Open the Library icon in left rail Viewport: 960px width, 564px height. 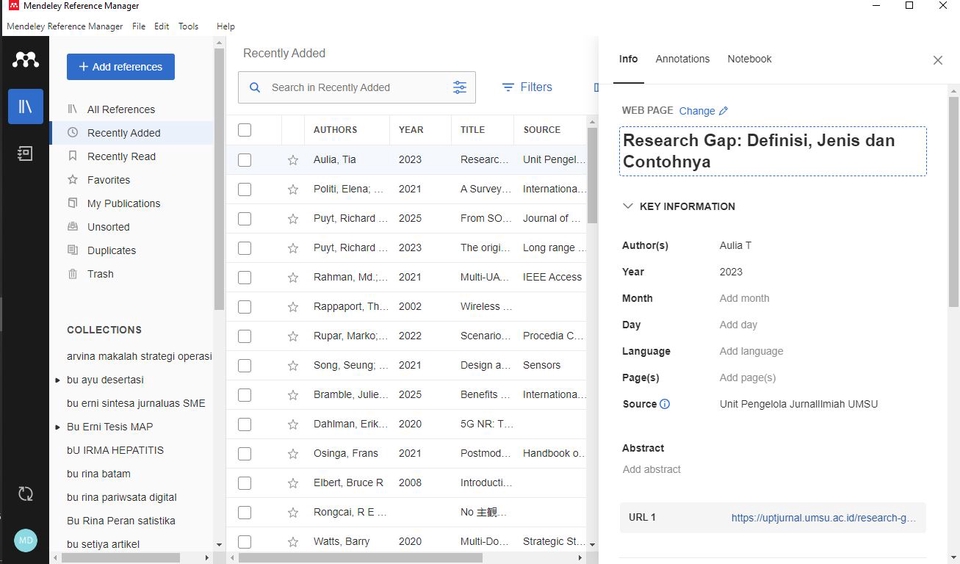25,106
